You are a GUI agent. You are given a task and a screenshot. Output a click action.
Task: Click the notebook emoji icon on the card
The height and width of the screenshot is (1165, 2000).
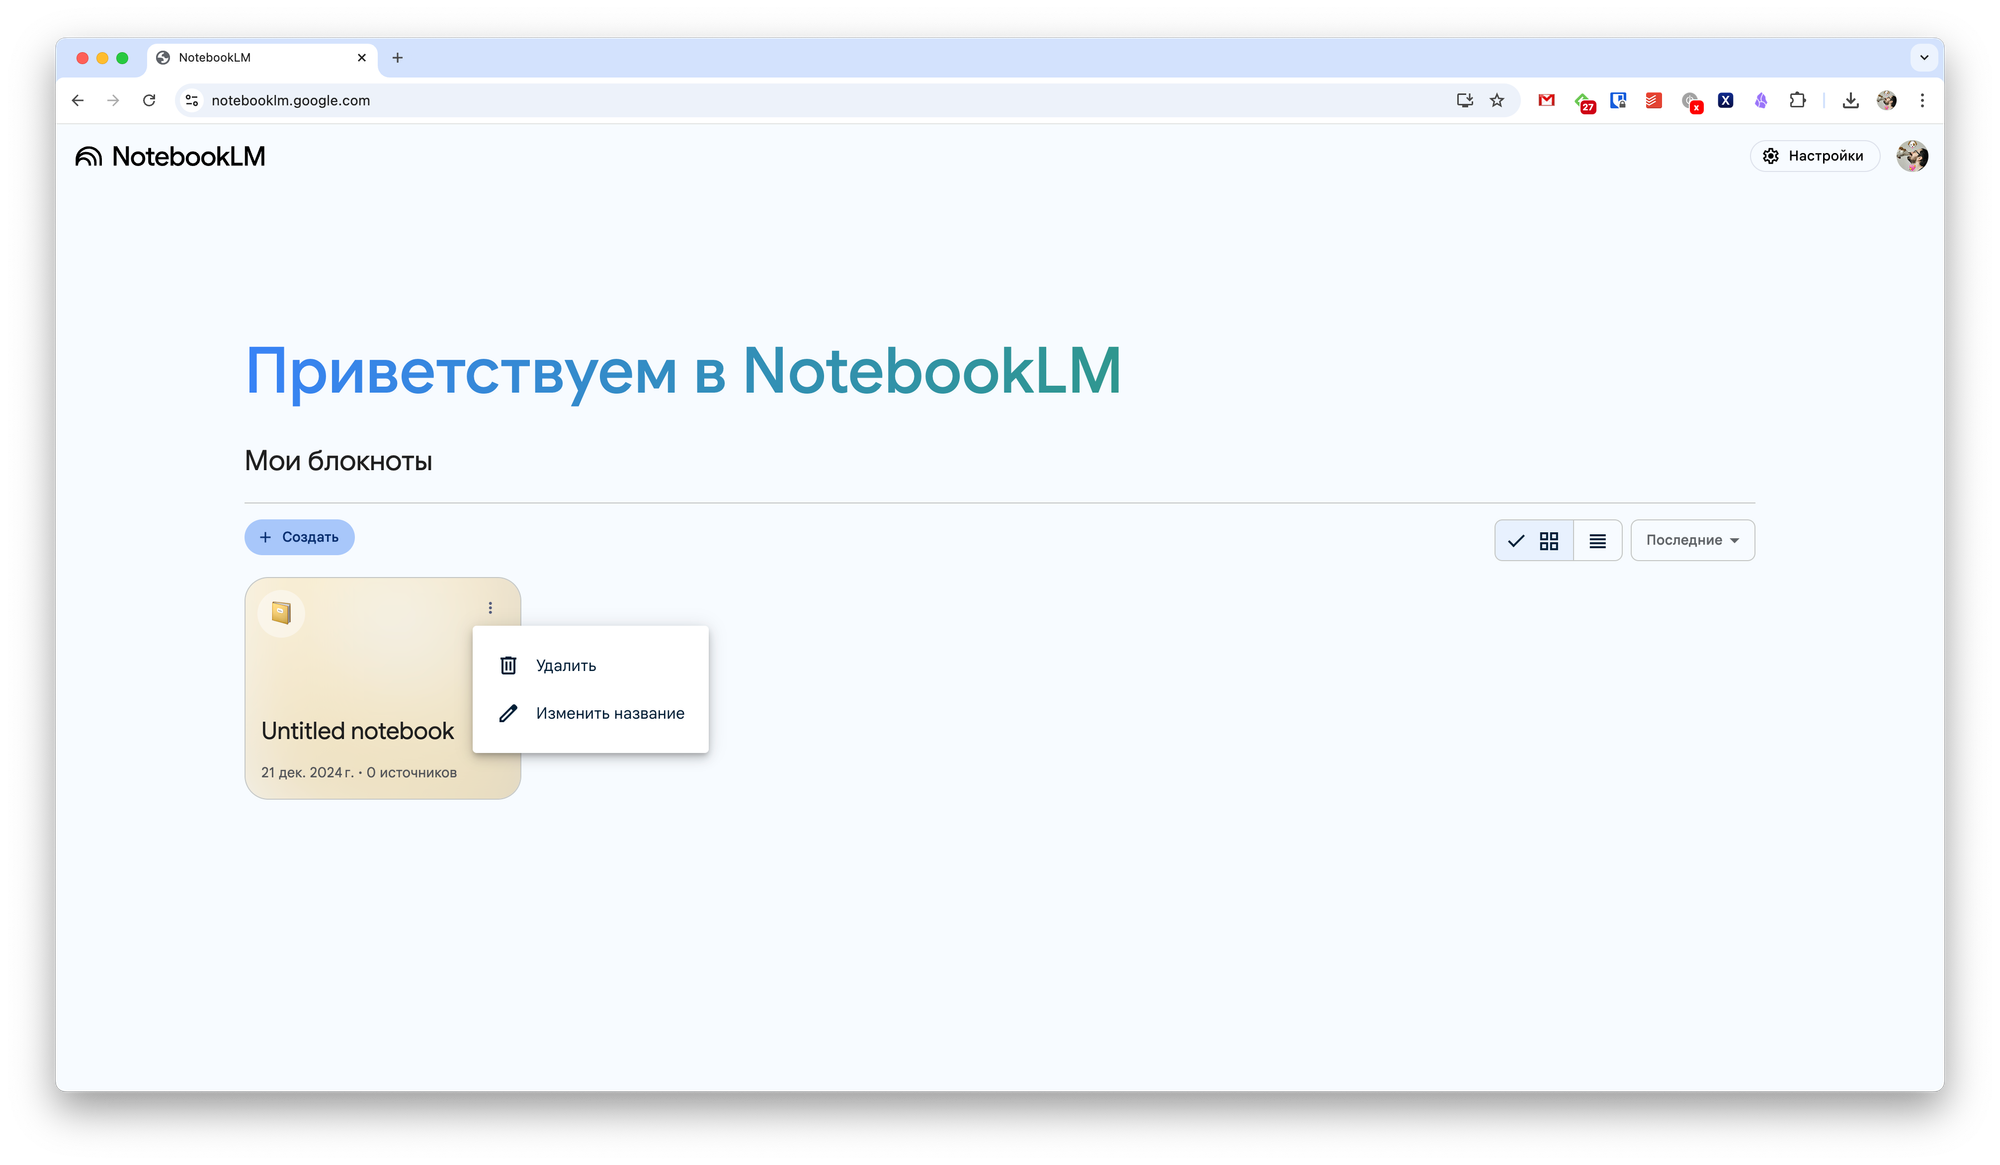coord(281,613)
